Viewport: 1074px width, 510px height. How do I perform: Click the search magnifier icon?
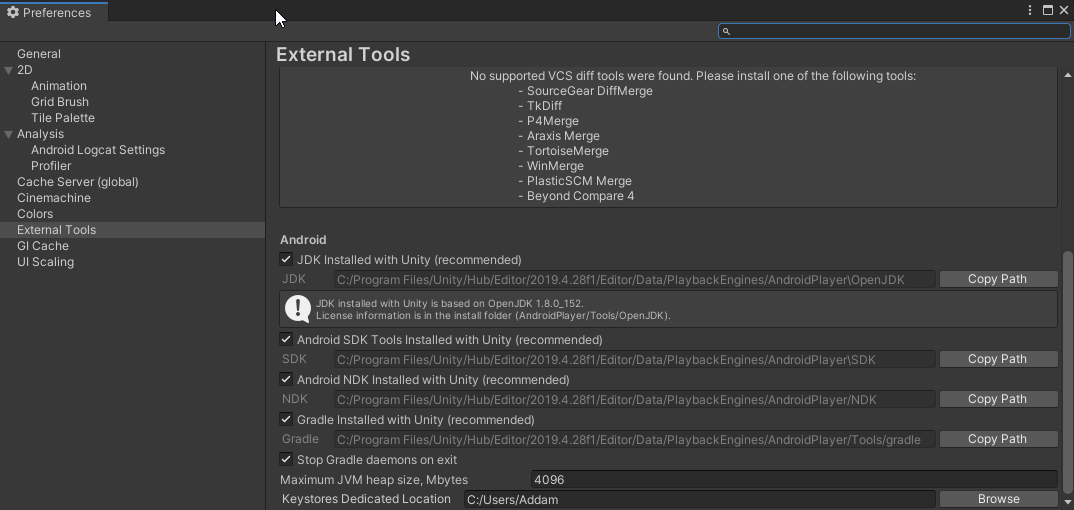tap(727, 31)
